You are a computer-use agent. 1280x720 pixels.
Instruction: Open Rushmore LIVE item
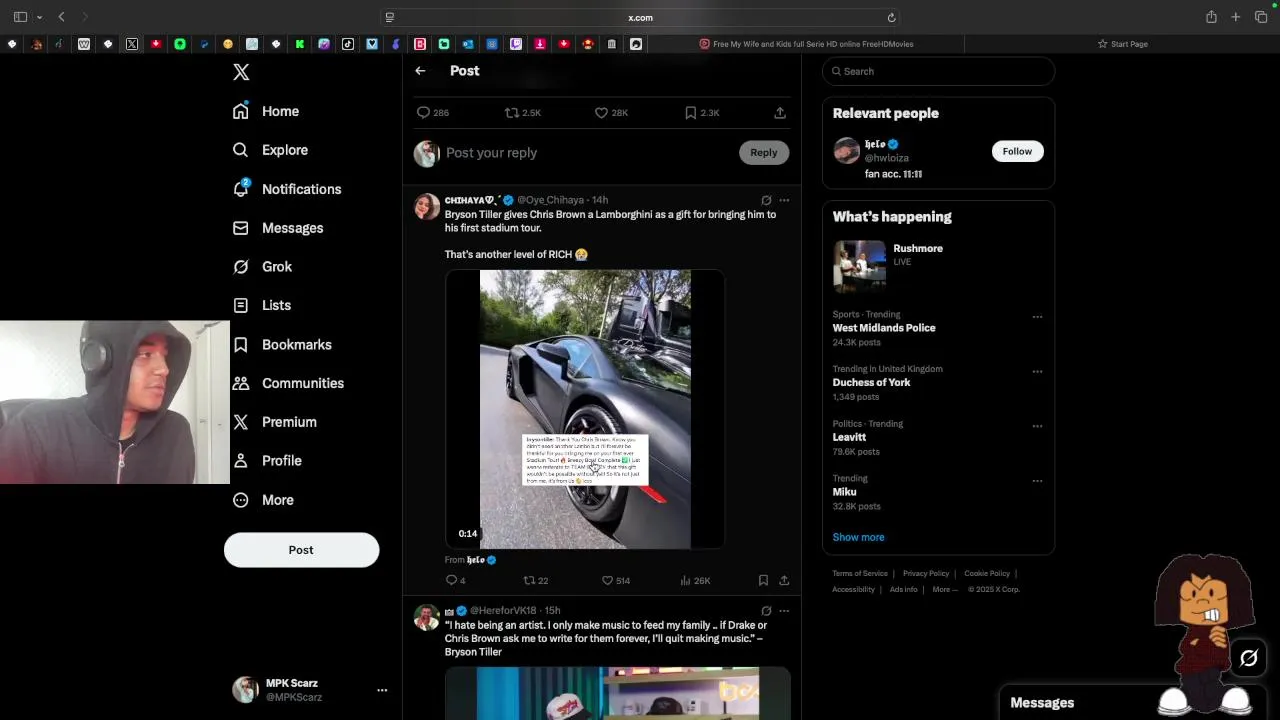click(938, 265)
